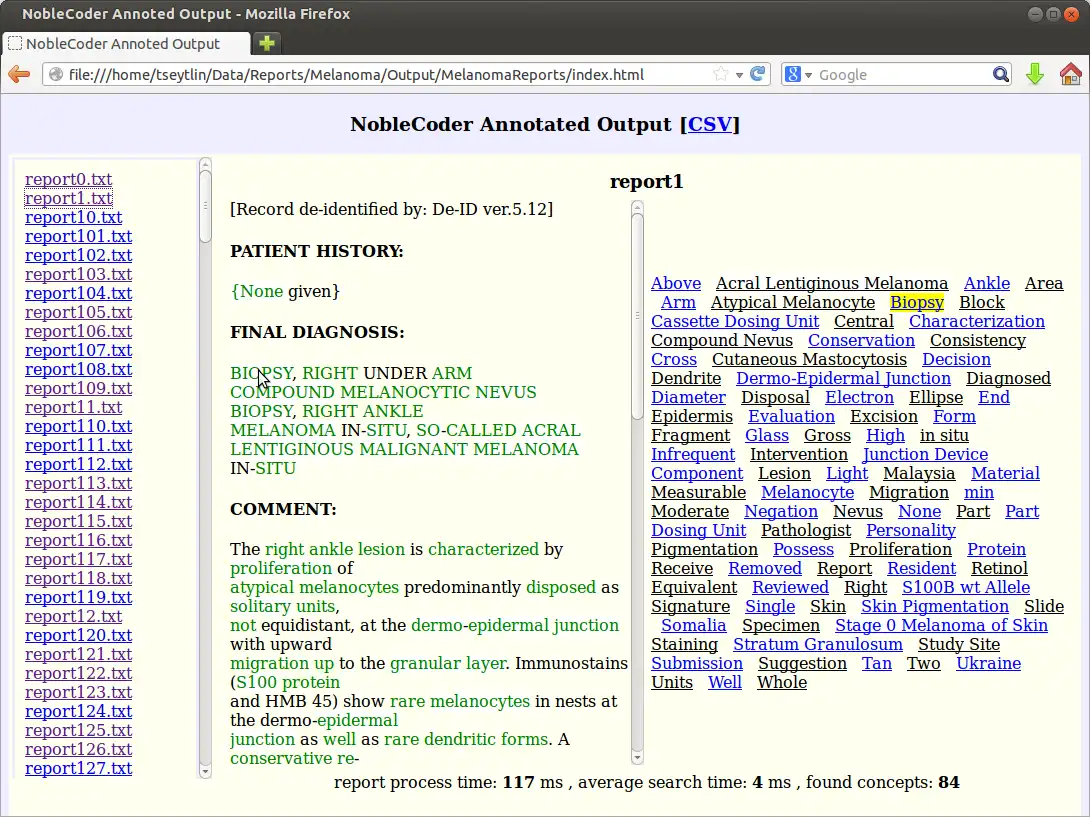Screen dimensions: 1090x817
Task: Bookmark page with the star icon
Action: click(x=721, y=74)
